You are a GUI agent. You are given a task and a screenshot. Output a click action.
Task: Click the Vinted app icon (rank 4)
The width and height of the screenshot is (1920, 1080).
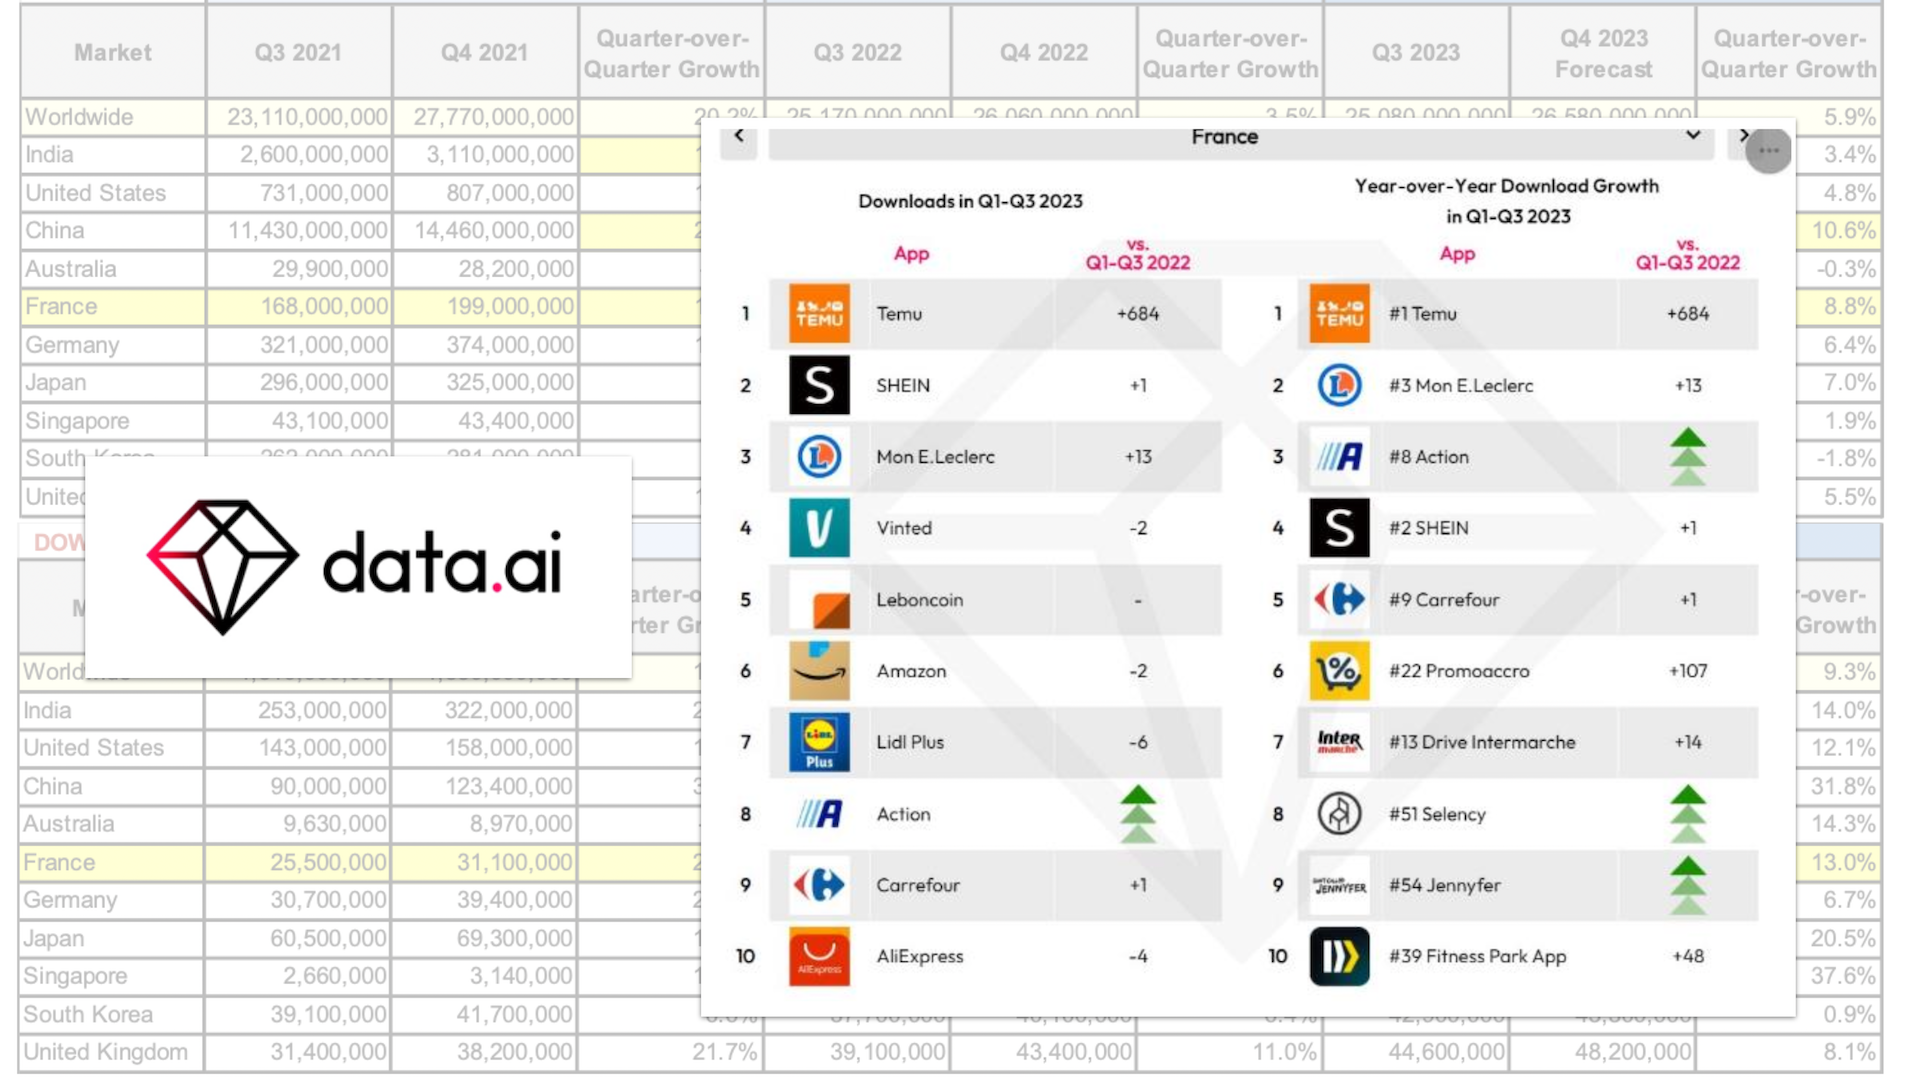coord(814,526)
